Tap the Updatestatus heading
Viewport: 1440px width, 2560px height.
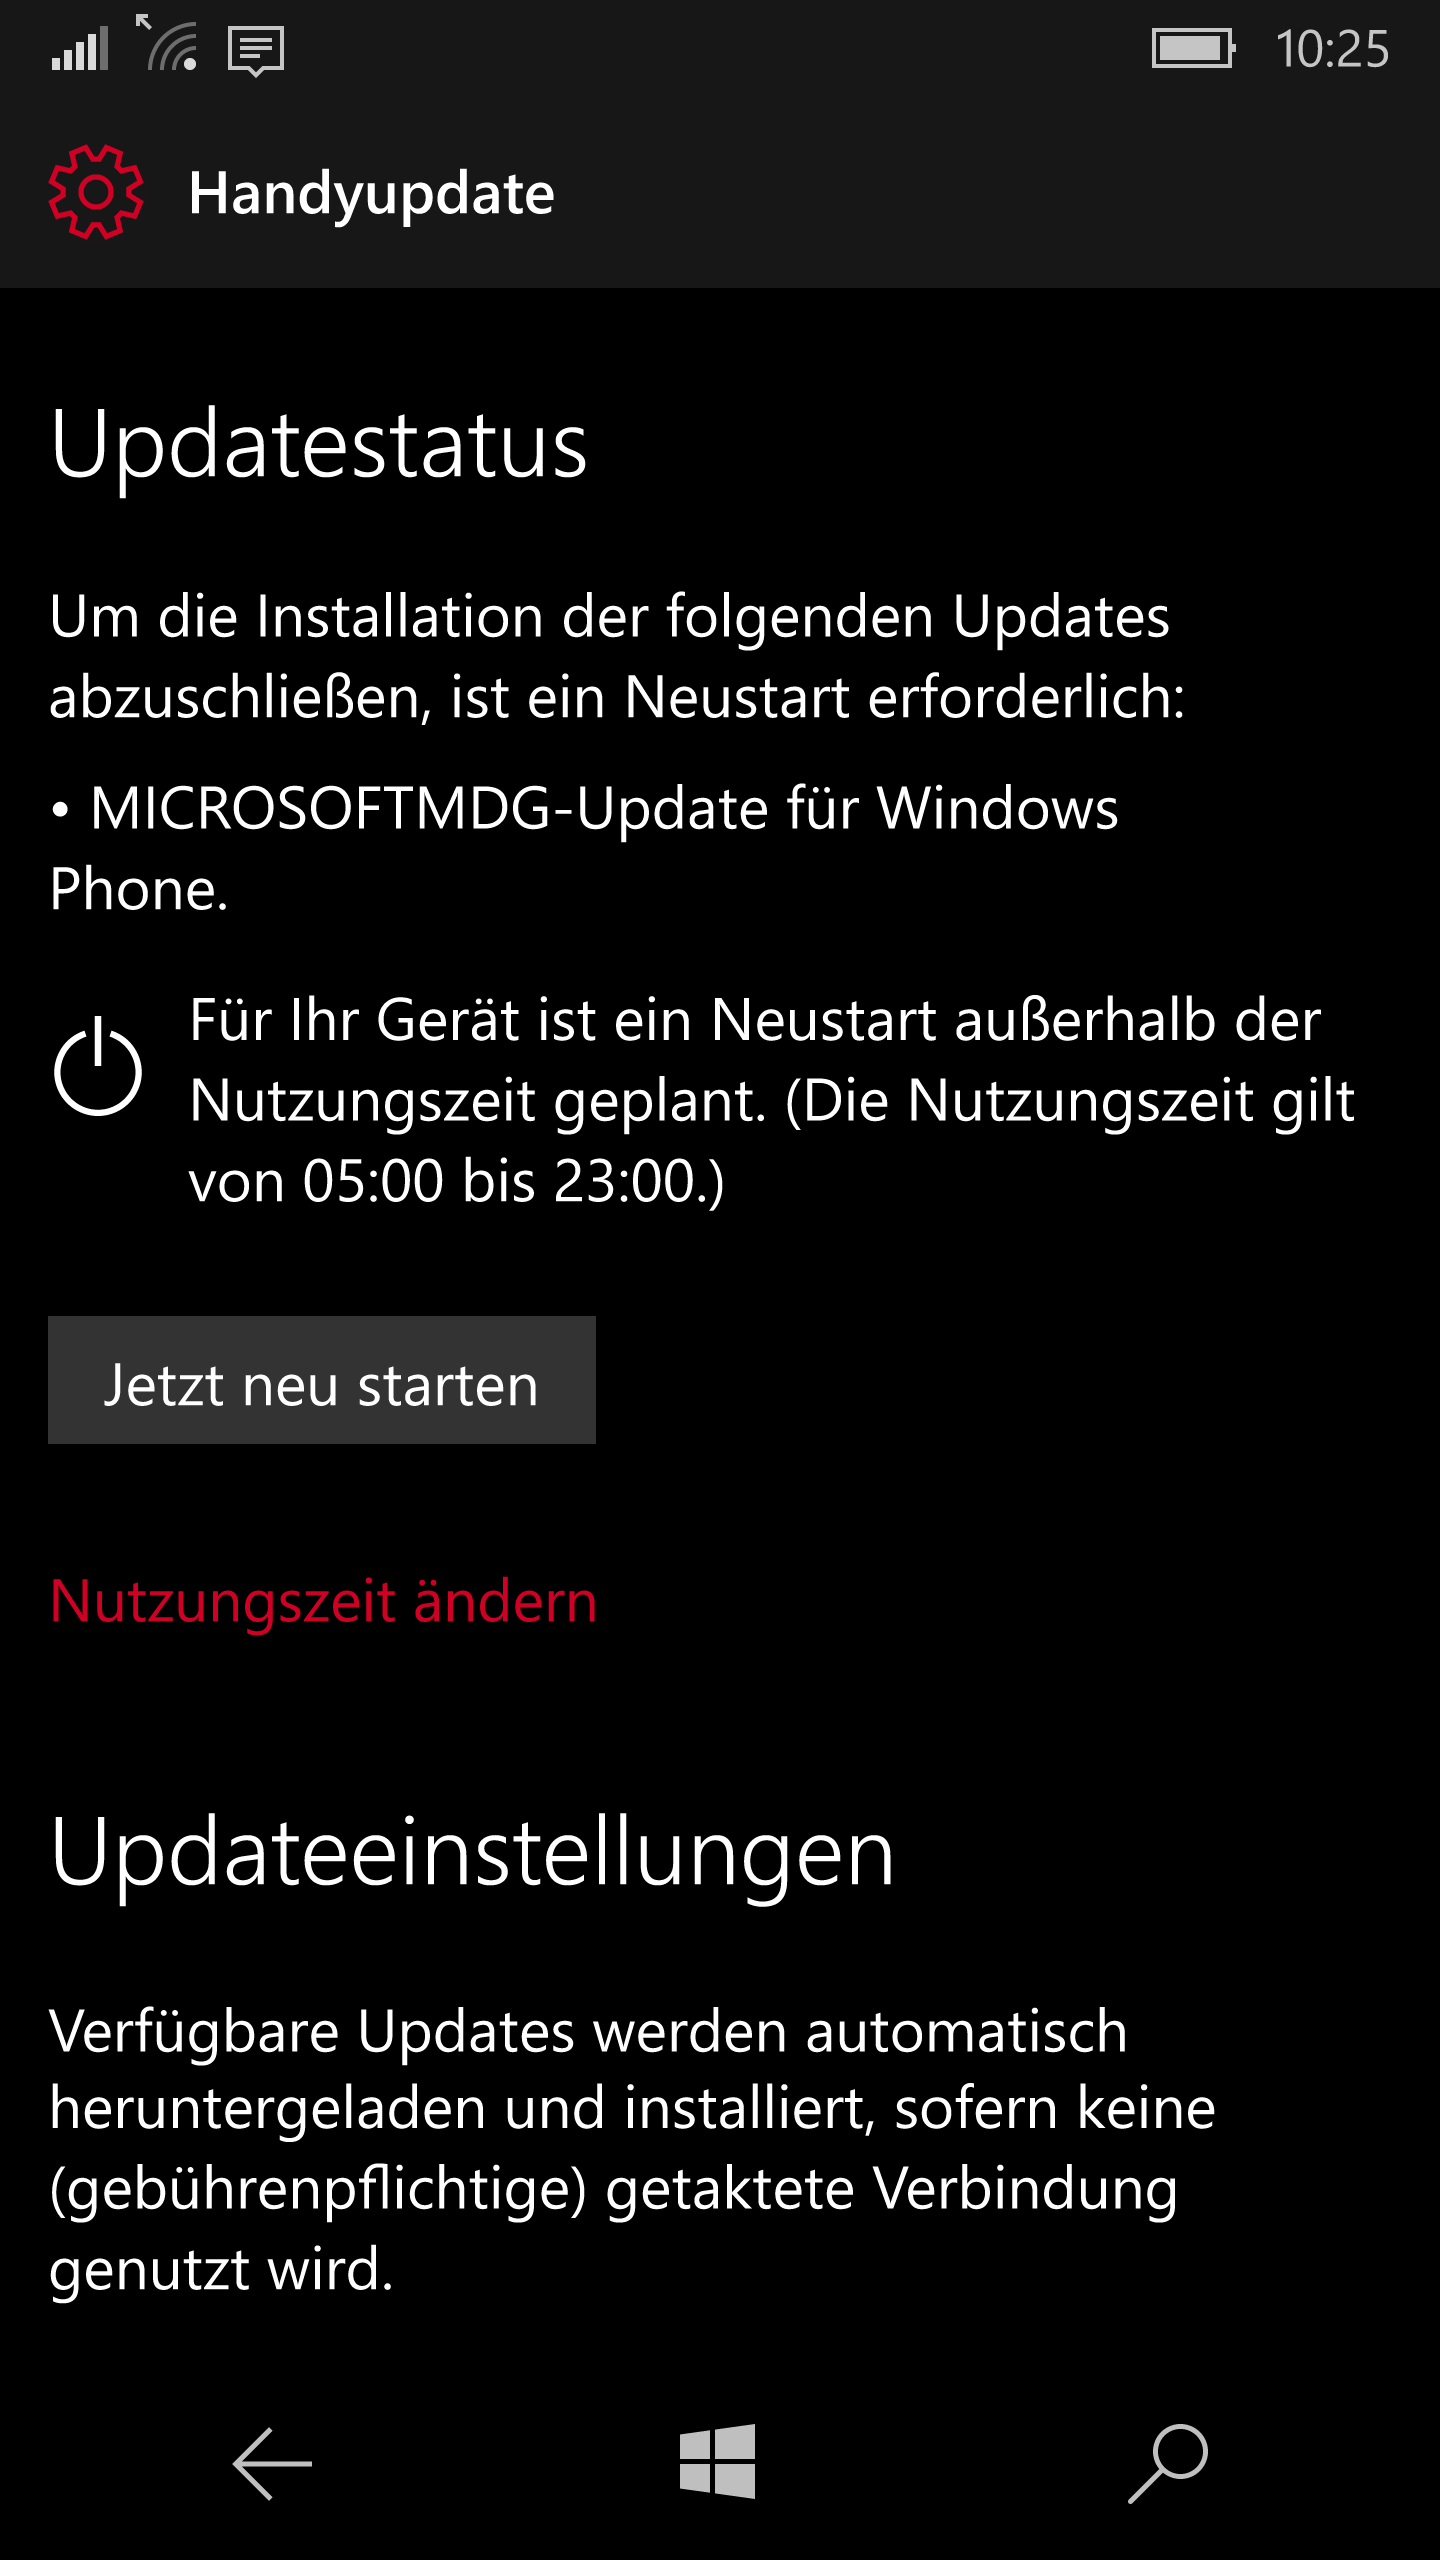coord(319,445)
